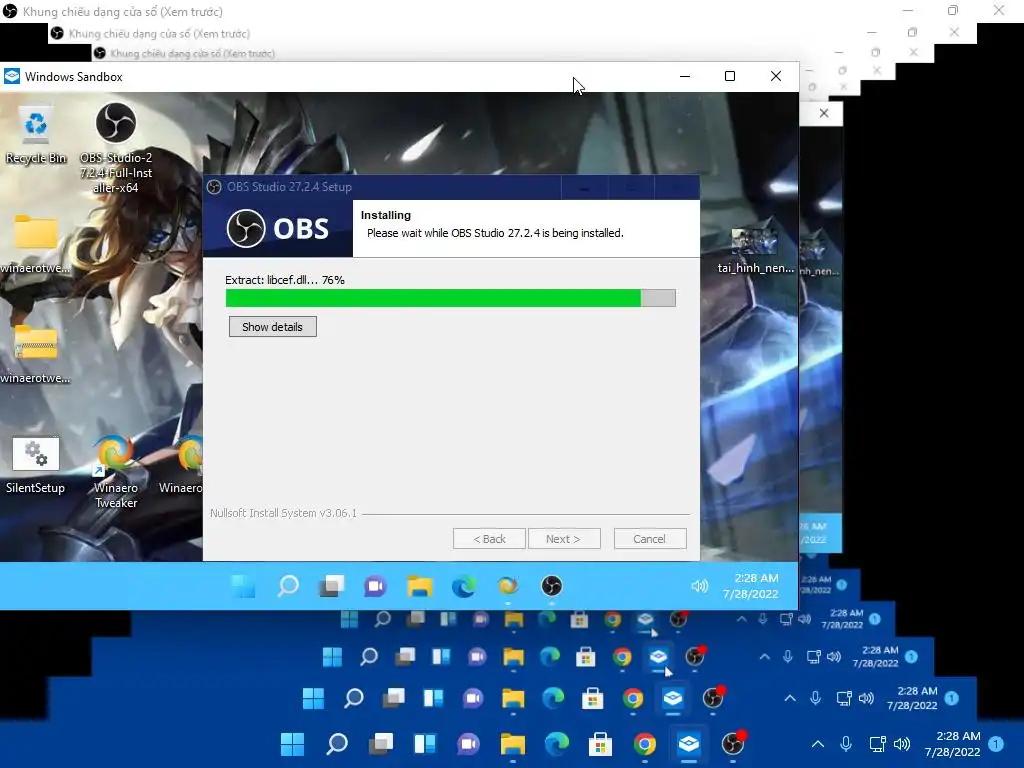This screenshot has height=768, width=1024.
Task: Expand hidden tray icons on bottommost host taskbar
Action: (x=818, y=744)
